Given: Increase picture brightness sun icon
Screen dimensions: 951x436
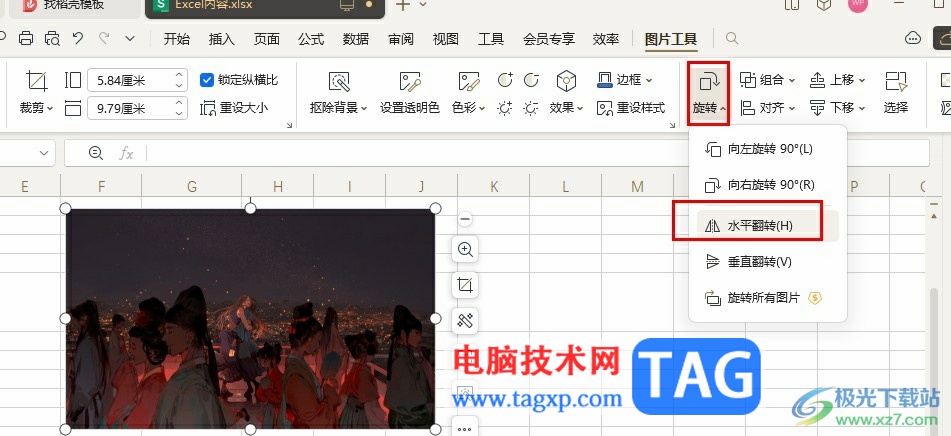Looking at the screenshot, I should [x=505, y=108].
